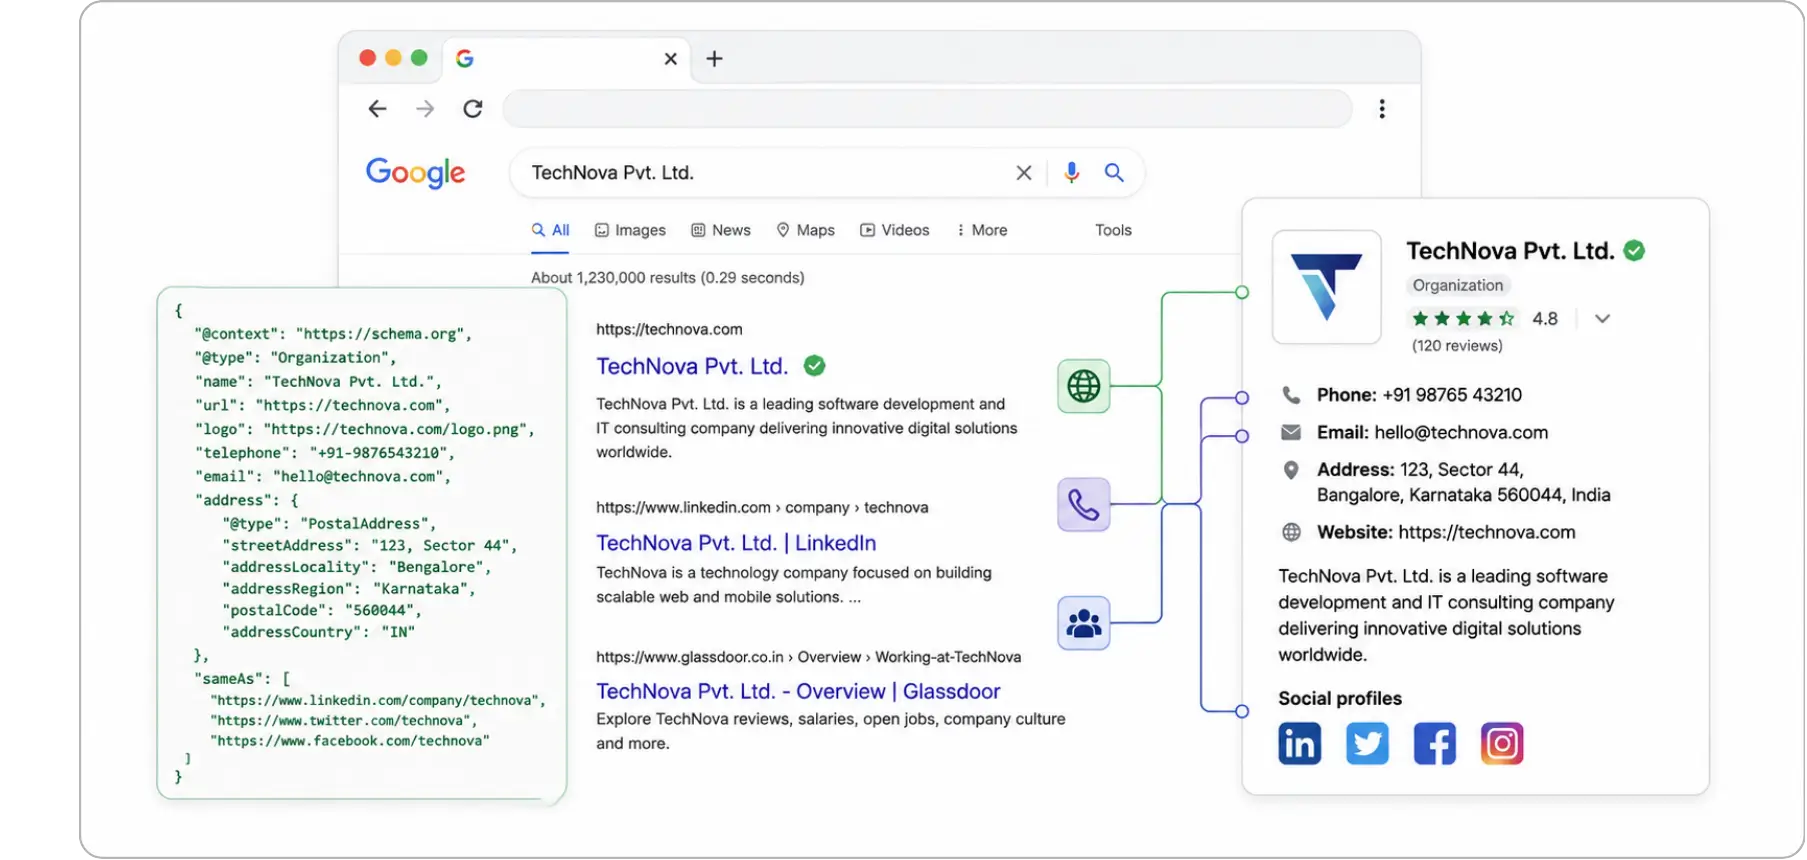Viewport: 1807px width, 860px height.
Task: Open the More search filter menu
Action: point(982,230)
